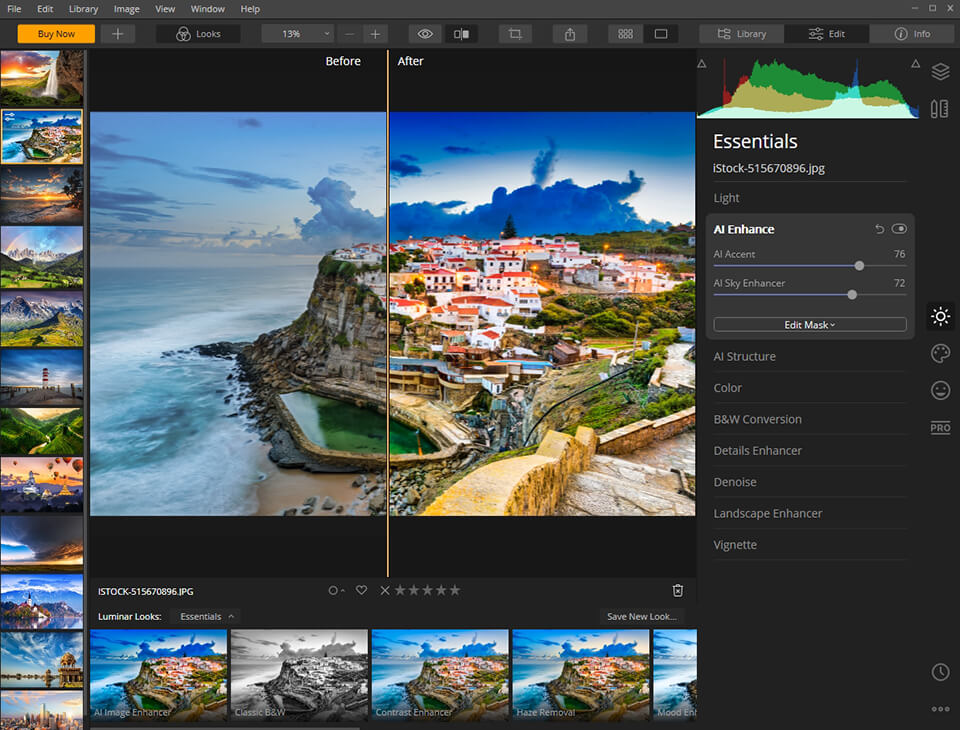Open the Window menu

click(207, 9)
